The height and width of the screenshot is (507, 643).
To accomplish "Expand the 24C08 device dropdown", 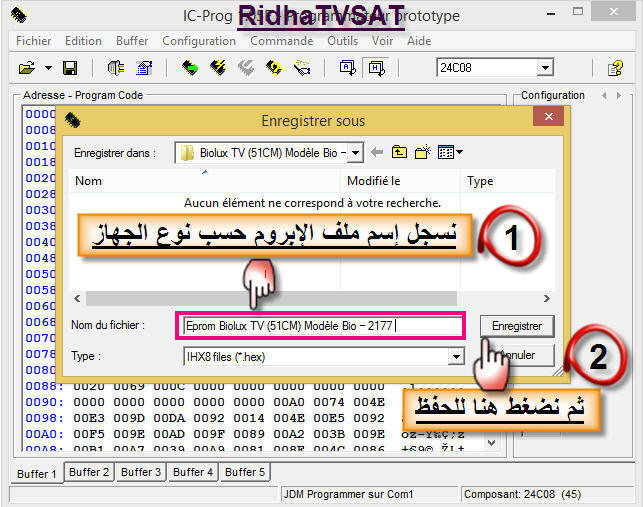I will (x=545, y=68).
